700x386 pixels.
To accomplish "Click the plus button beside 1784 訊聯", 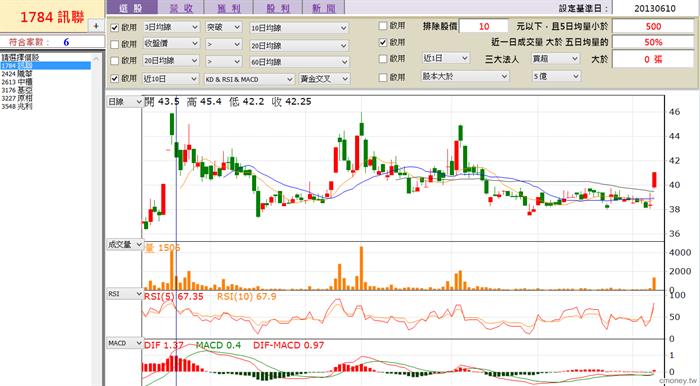I will [96, 26].
